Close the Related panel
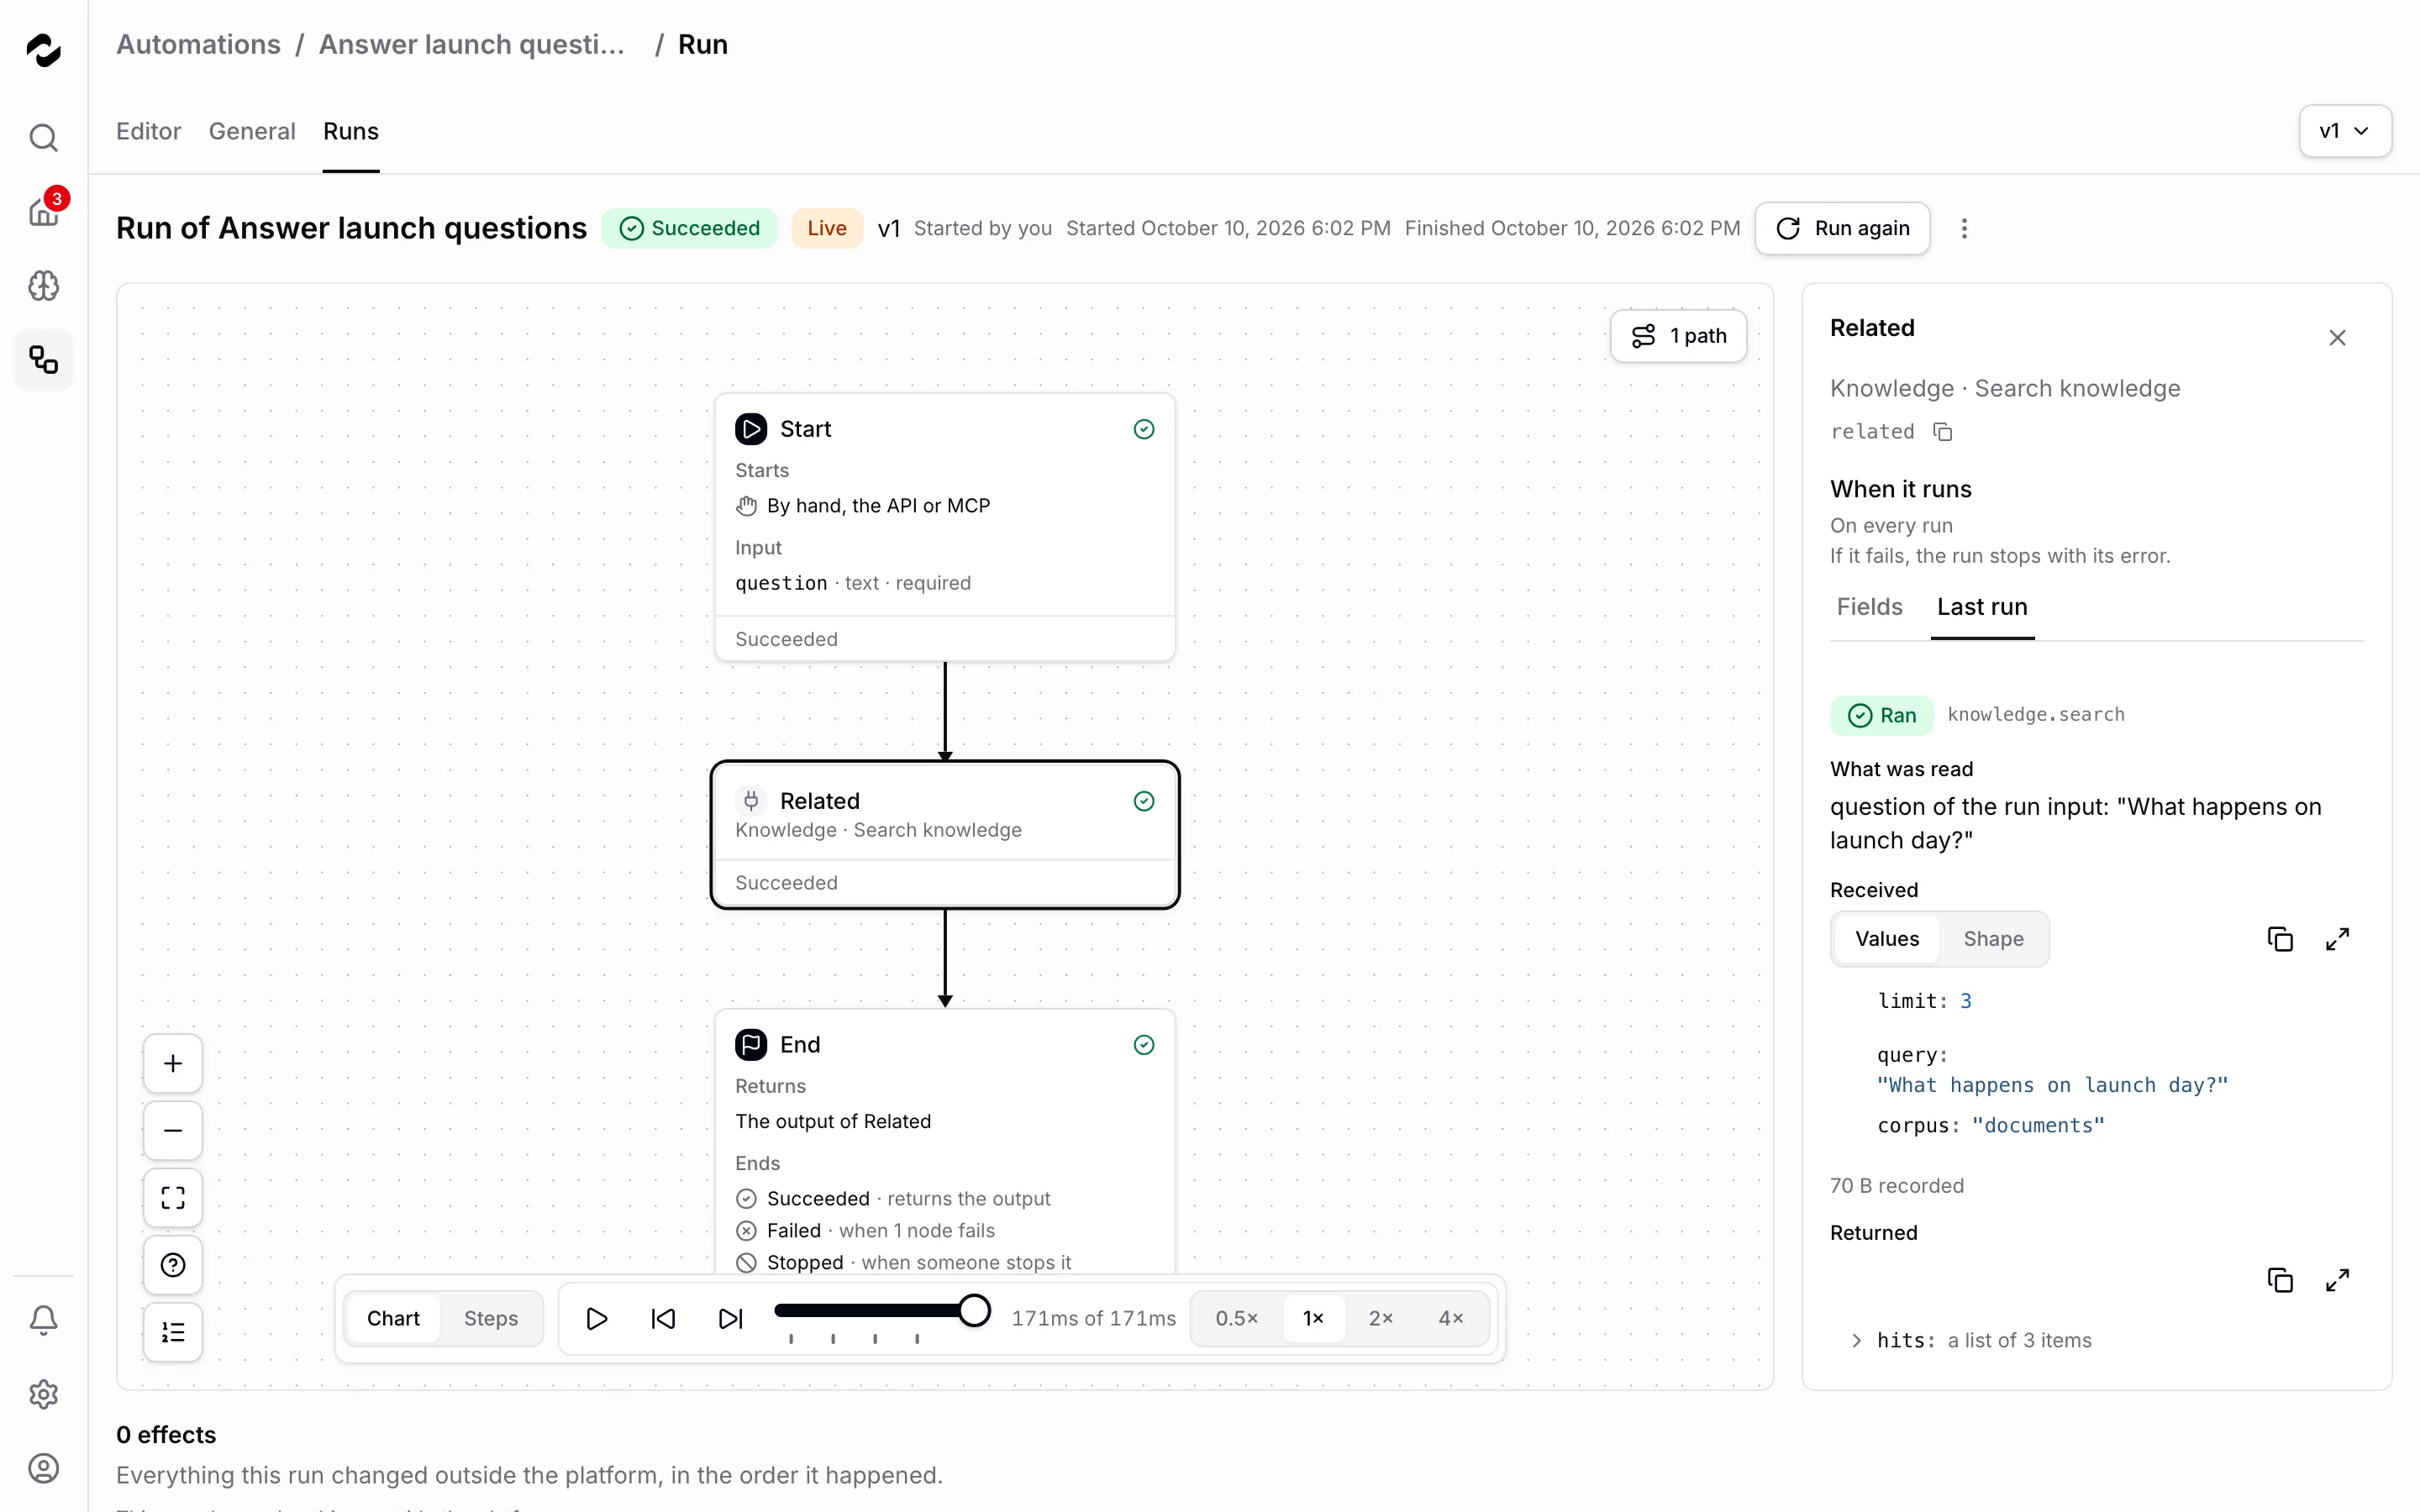 [x=2337, y=338]
